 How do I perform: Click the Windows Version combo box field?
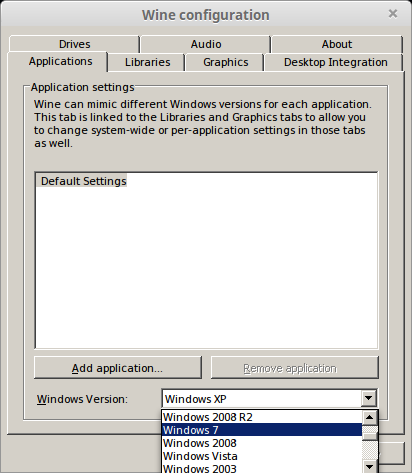[262, 399]
